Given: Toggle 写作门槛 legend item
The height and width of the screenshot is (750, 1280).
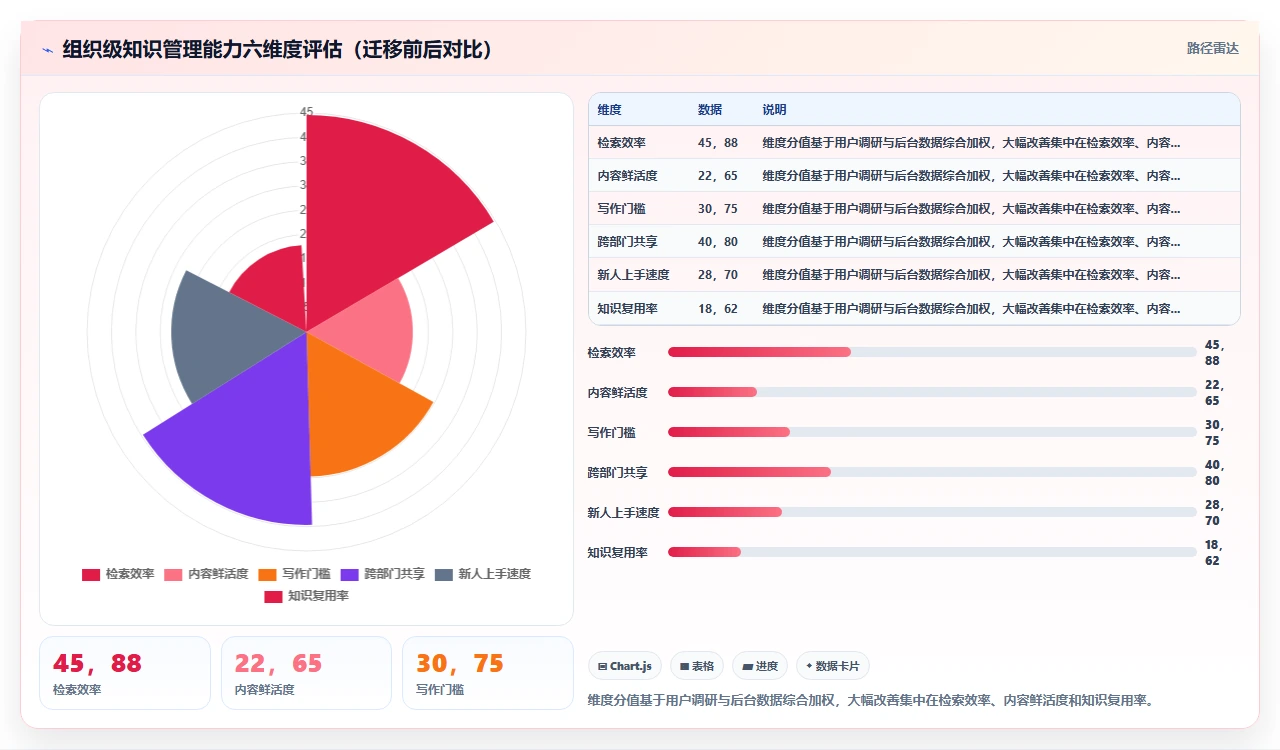Looking at the screenshot, I should pos(294,574).
